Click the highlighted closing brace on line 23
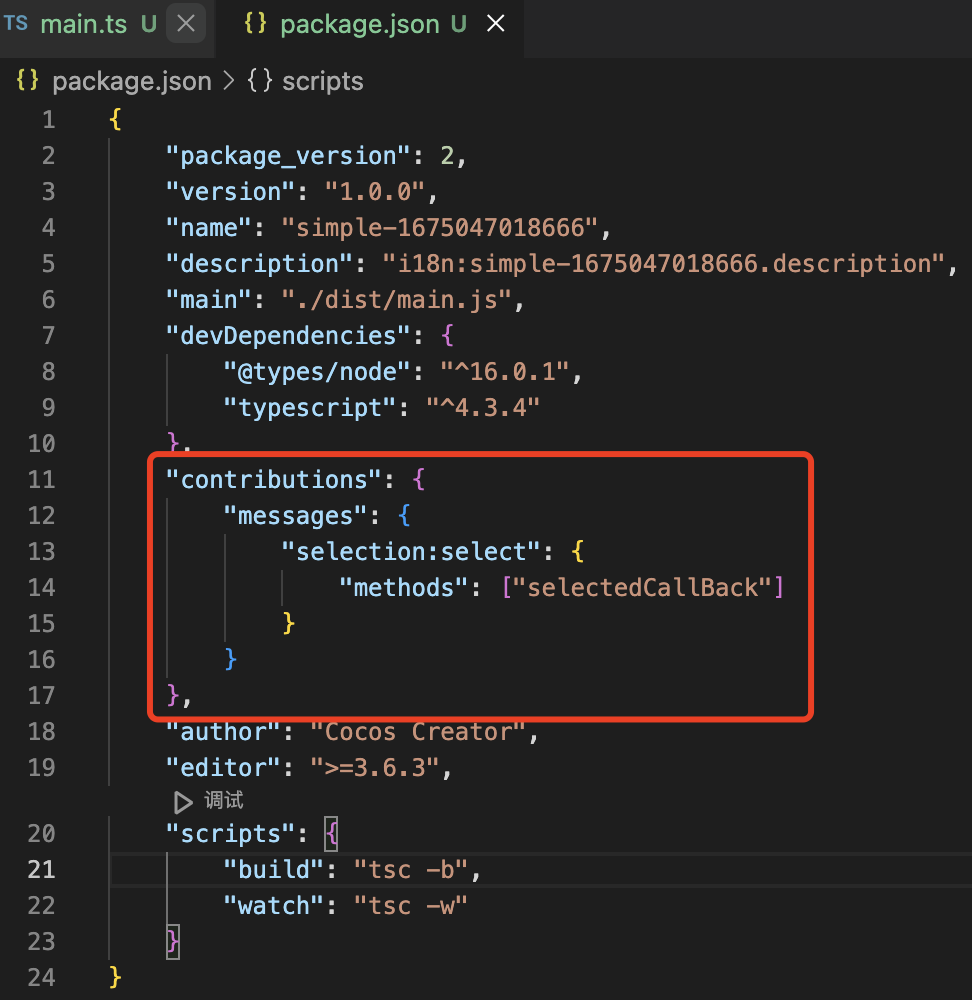 tap(172, 942)
